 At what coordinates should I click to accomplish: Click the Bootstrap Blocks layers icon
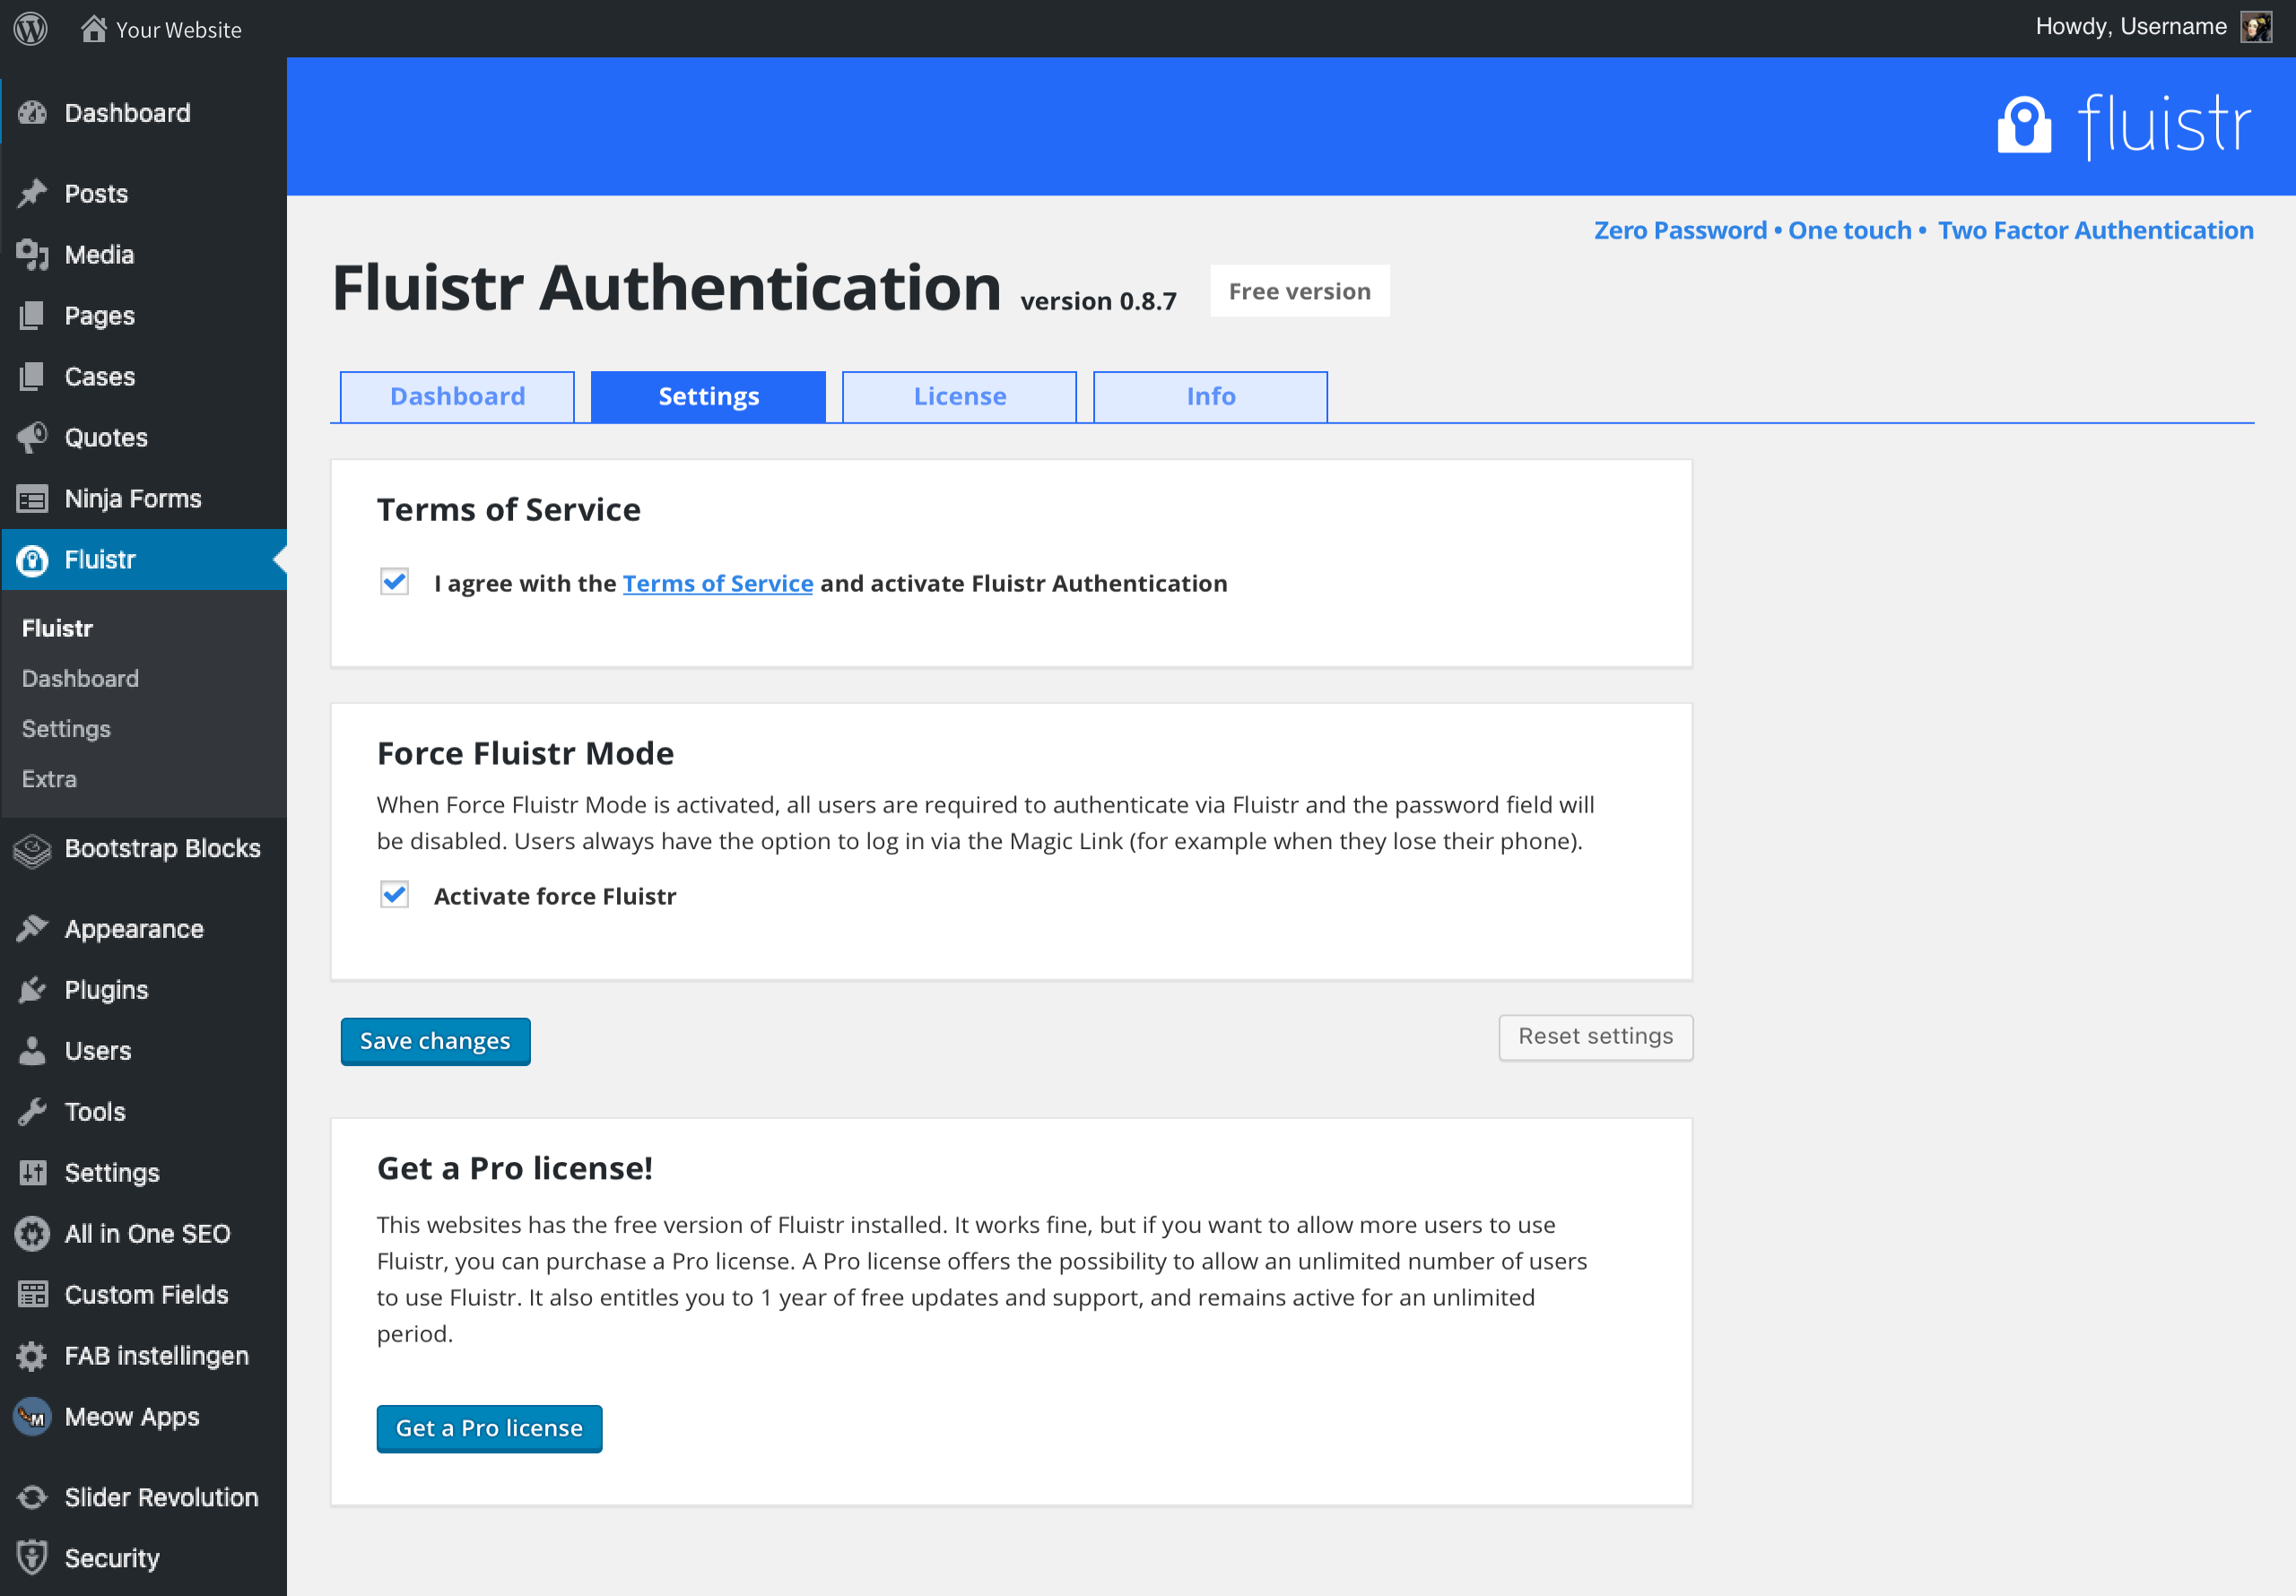pos(33,850)
